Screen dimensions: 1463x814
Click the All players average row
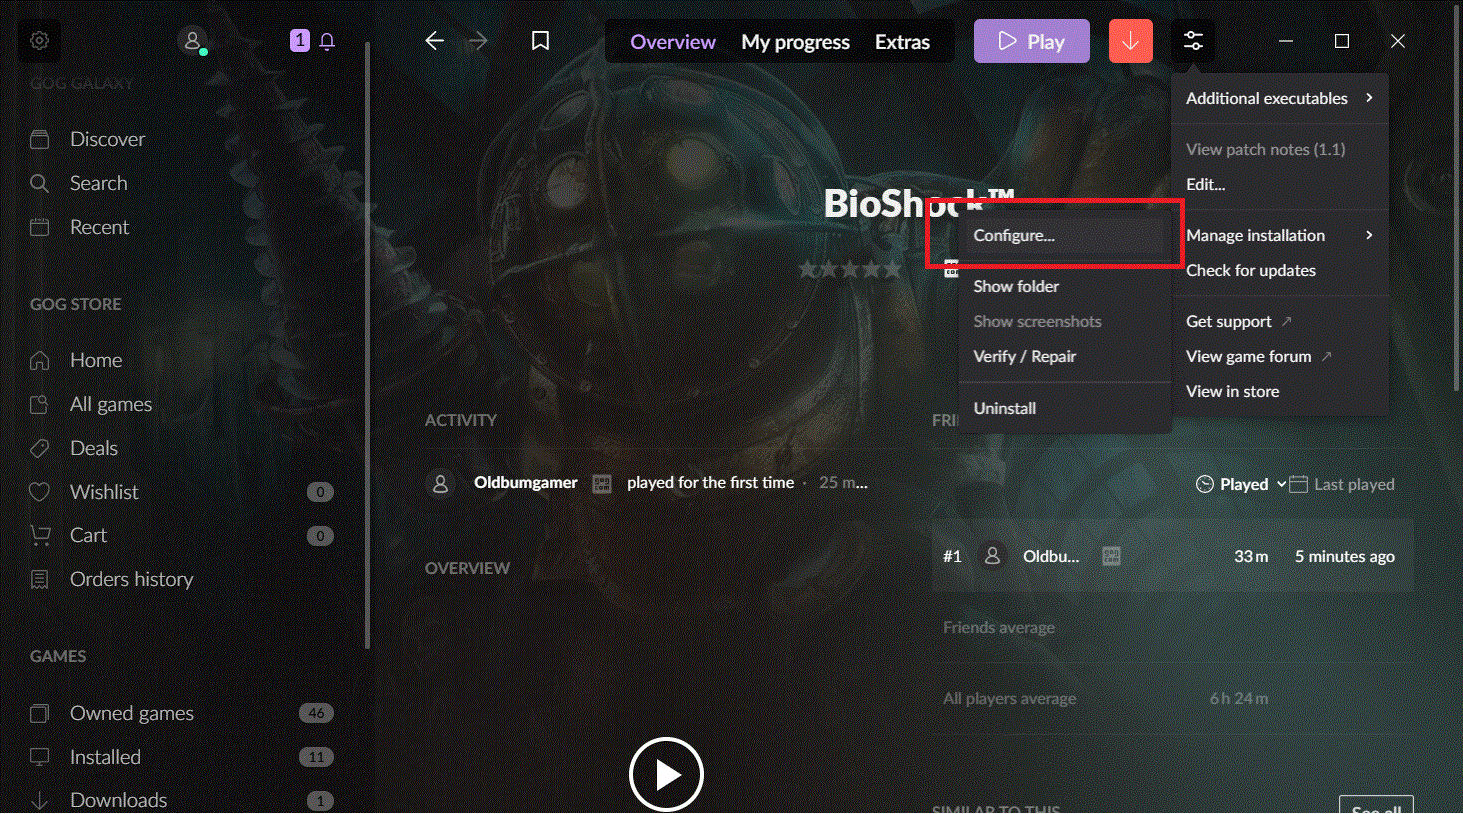coord(1172,699)
